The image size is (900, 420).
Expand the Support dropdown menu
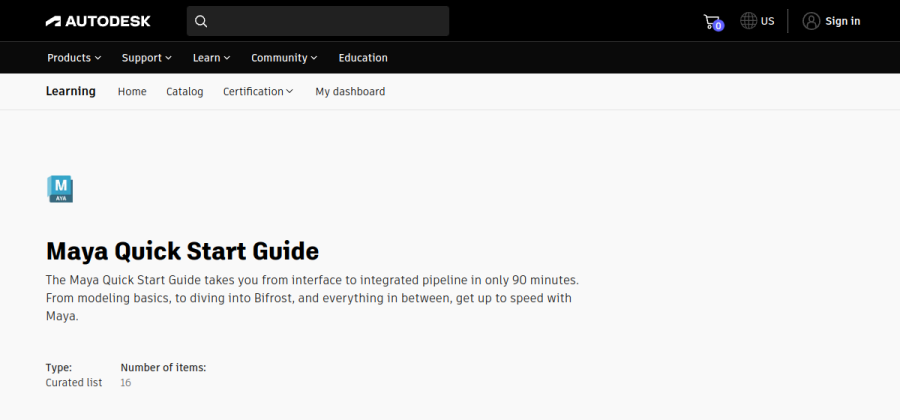[x=146, y=58]
